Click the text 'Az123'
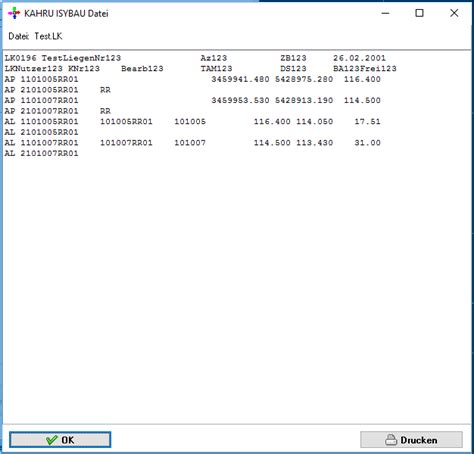Image resolution: width=474 pixels, height=454 pixels. click(214, 58)
